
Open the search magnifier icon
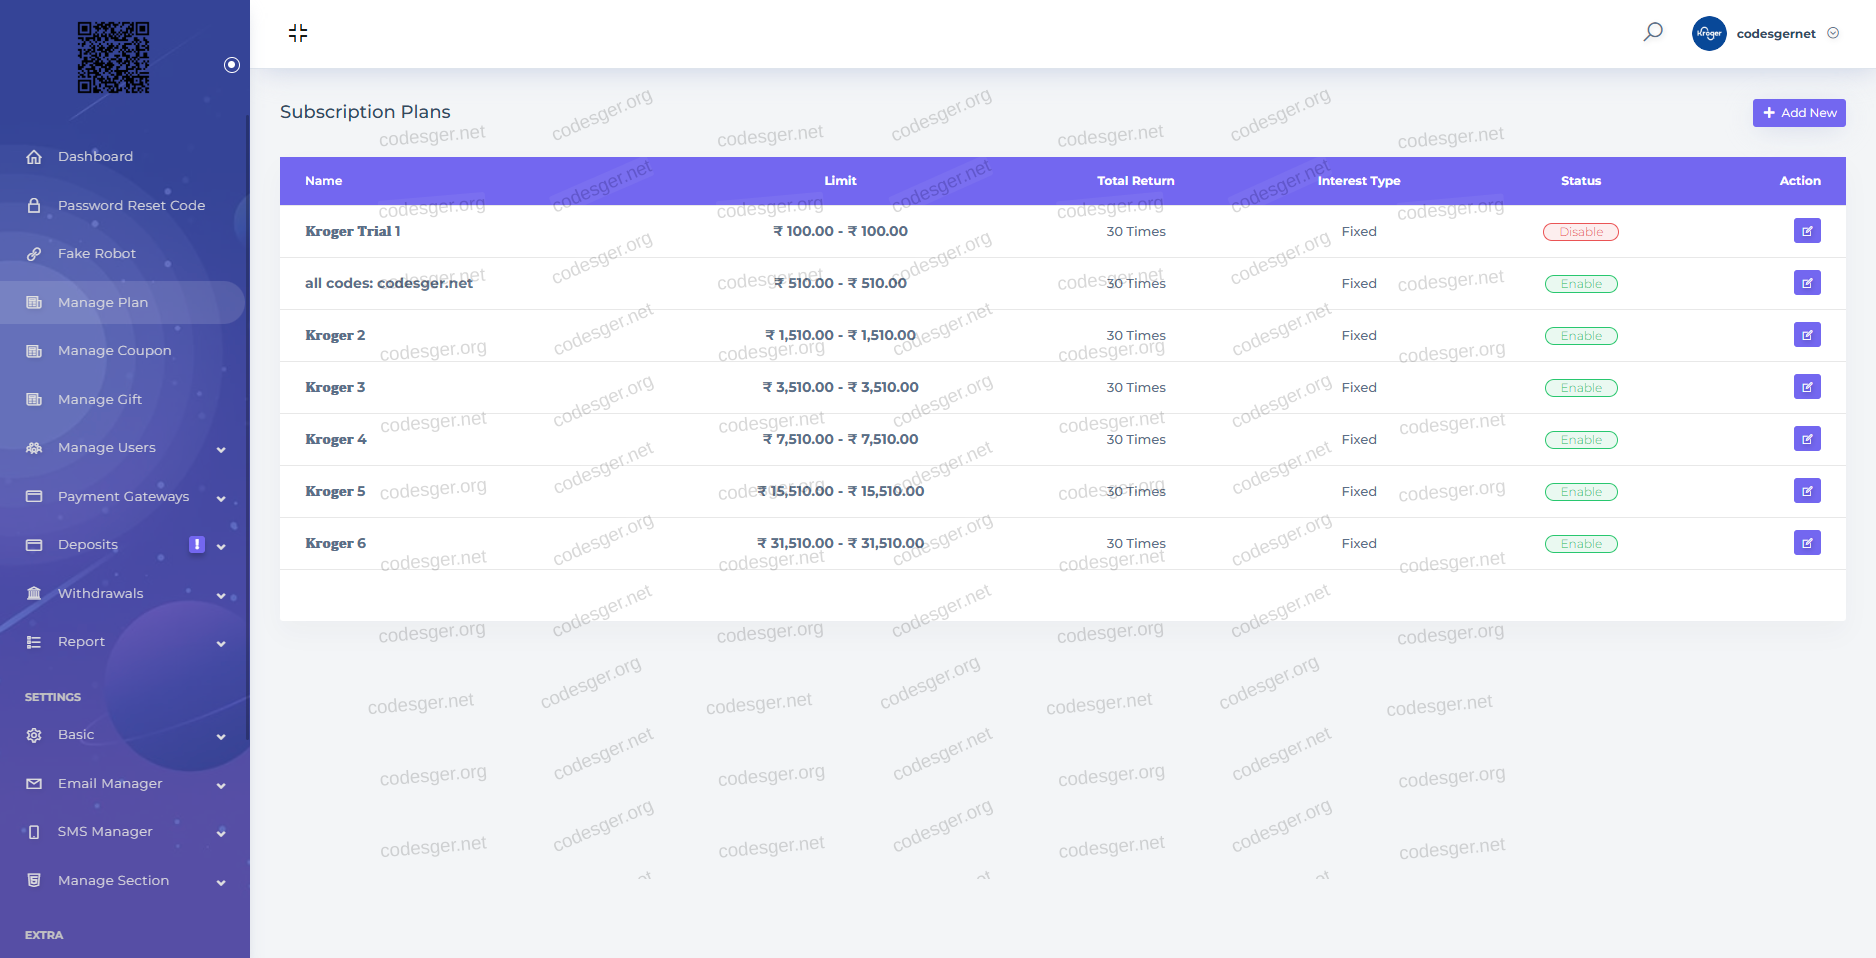[1653, 32]
